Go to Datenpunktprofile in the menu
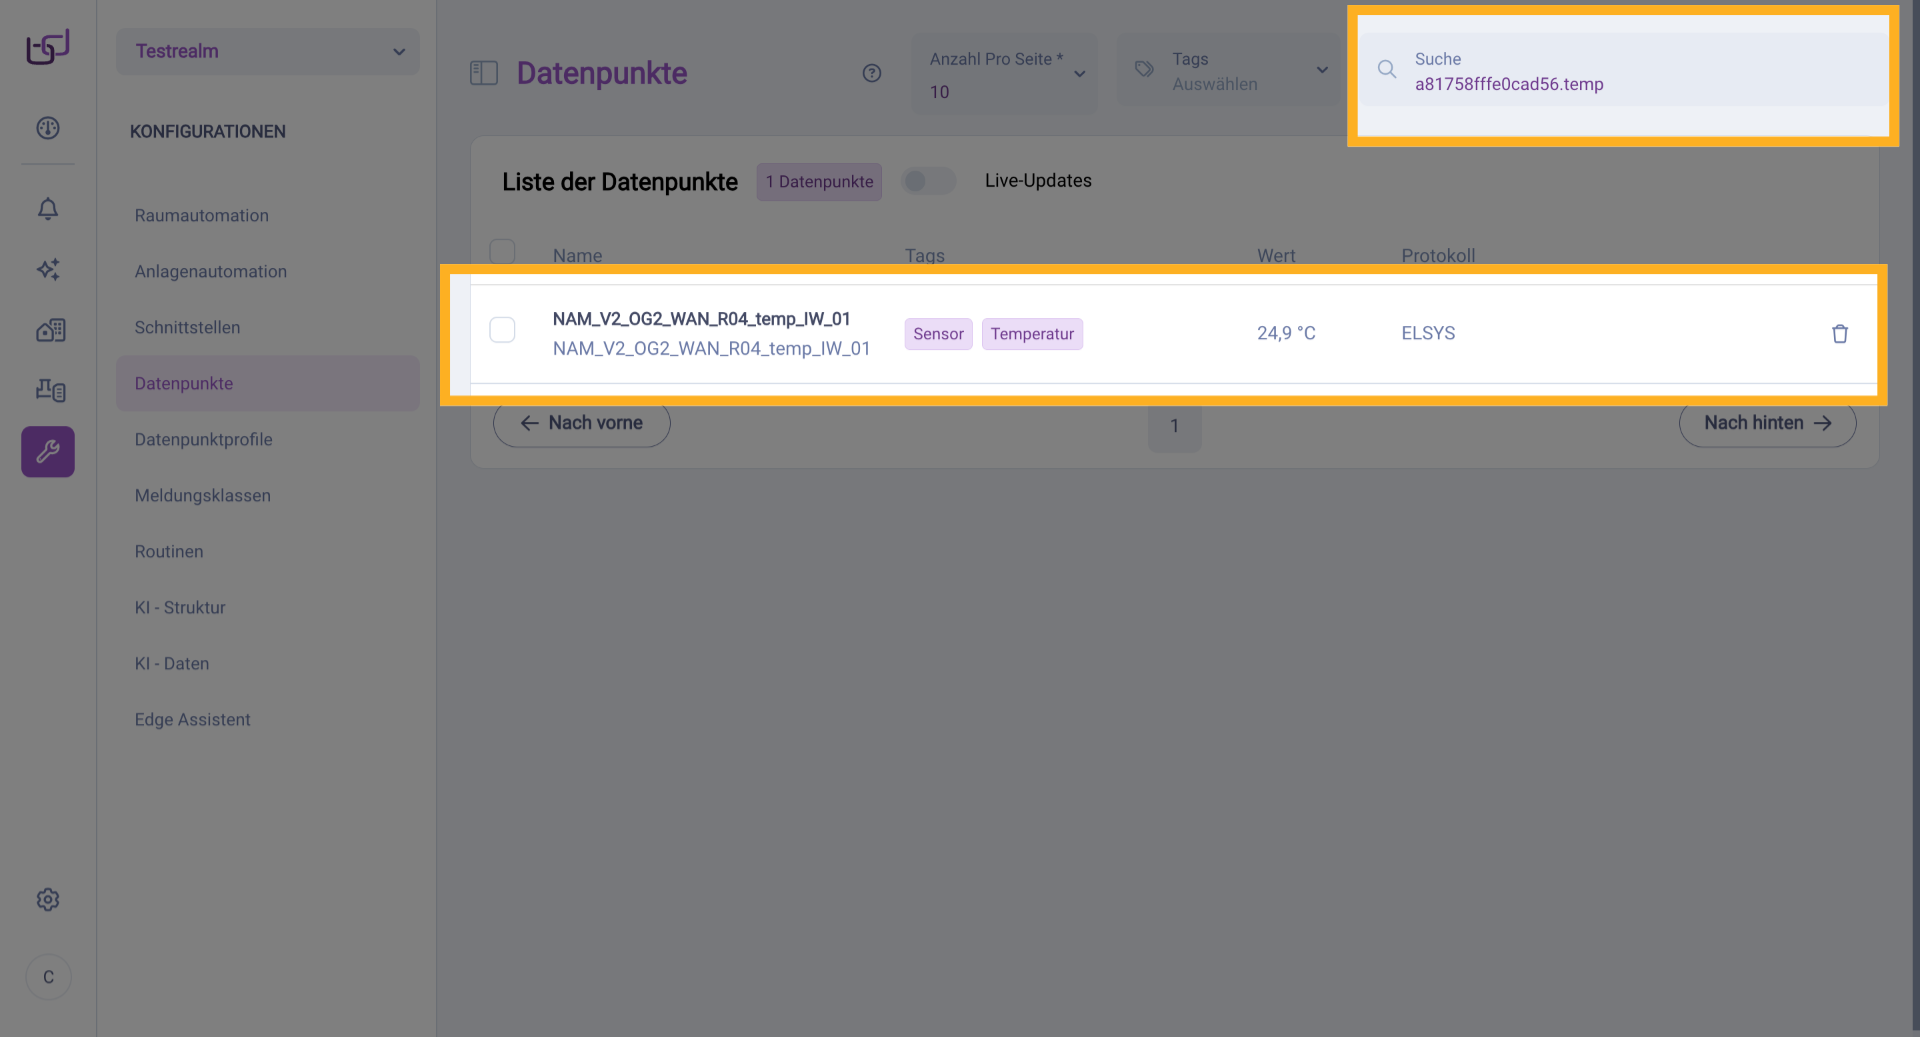The width and height of the screenshot is (1920, 1037). click(x=204, y=439)
